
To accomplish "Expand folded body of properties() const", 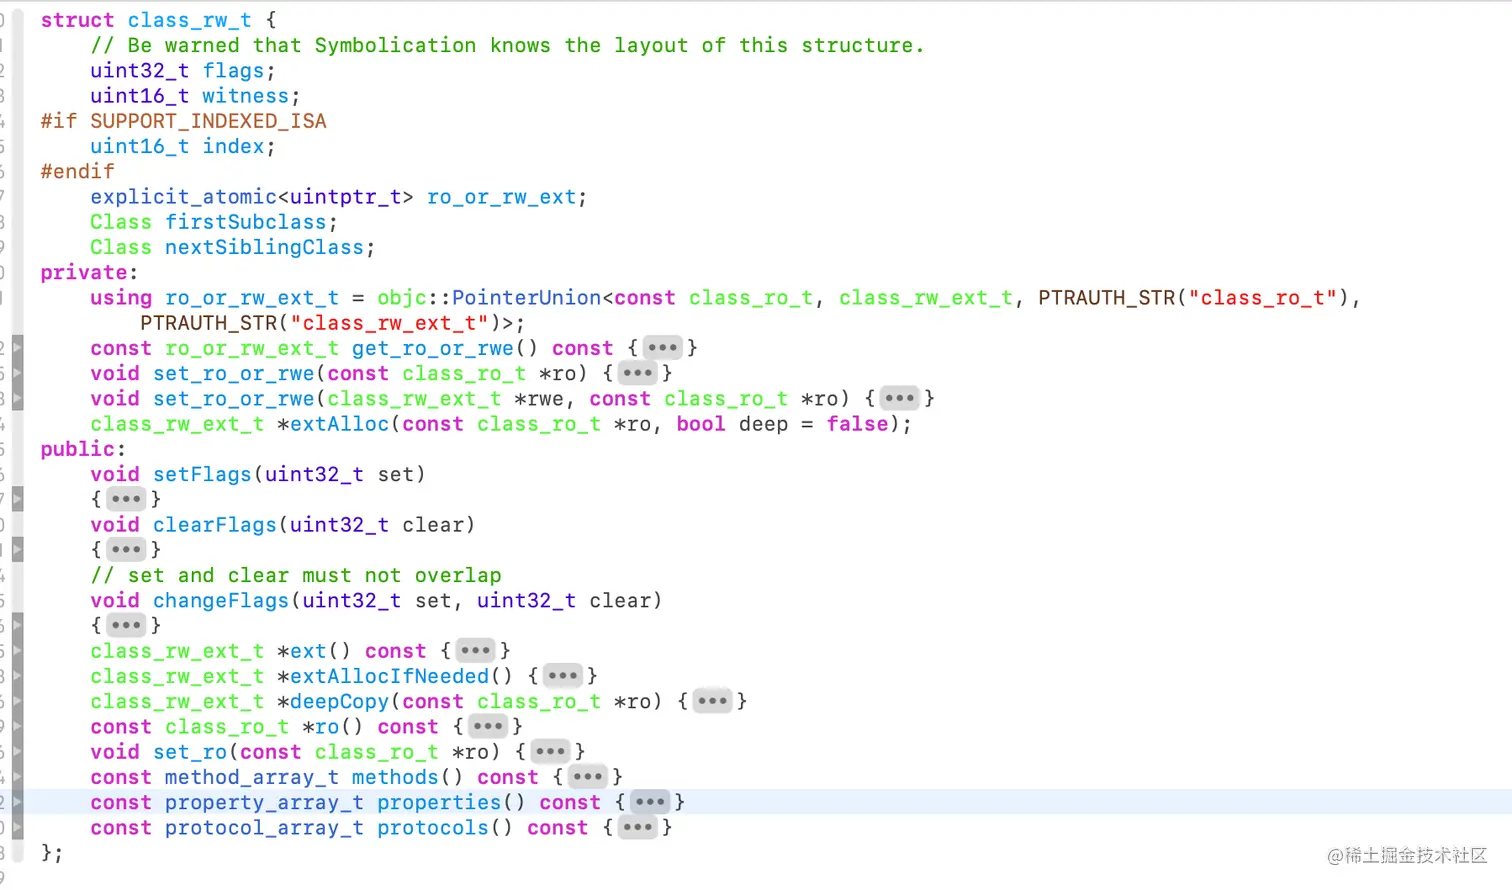I will (650, 802).
